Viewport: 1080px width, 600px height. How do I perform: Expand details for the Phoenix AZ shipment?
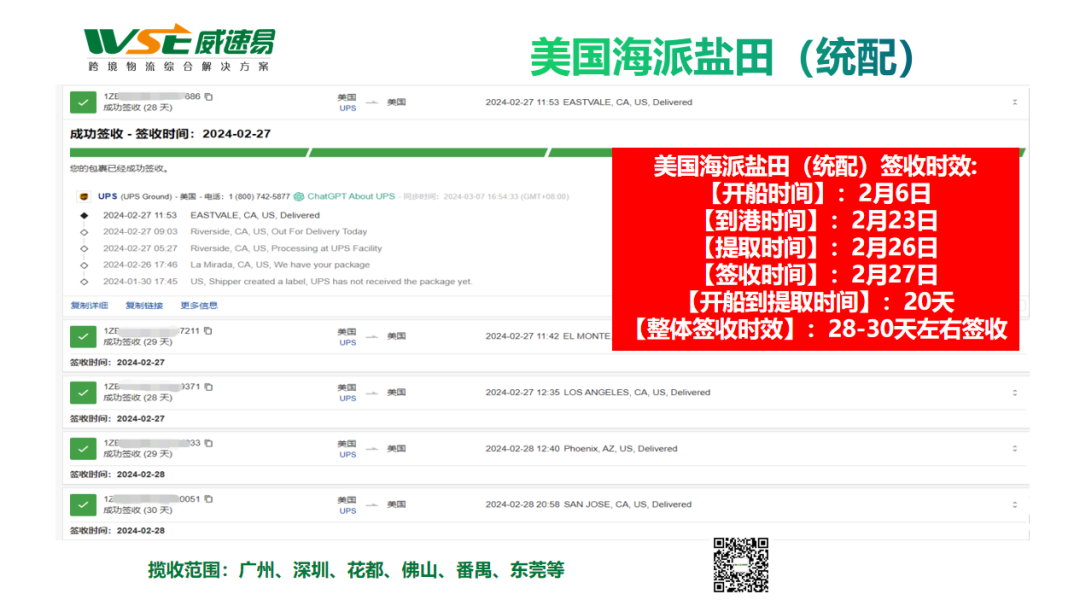click(1013, 448)
